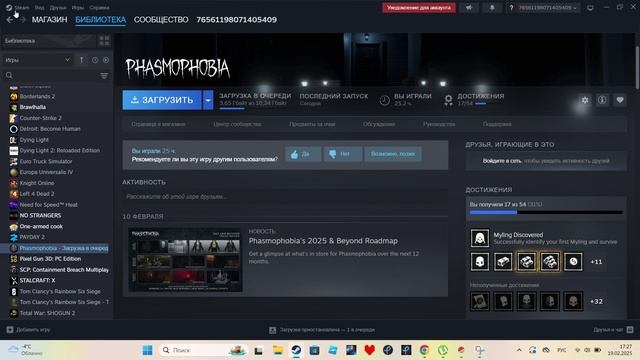Open the Справка menu
Viewport: 640px width, 360px height.
click(x=99, y=8)
